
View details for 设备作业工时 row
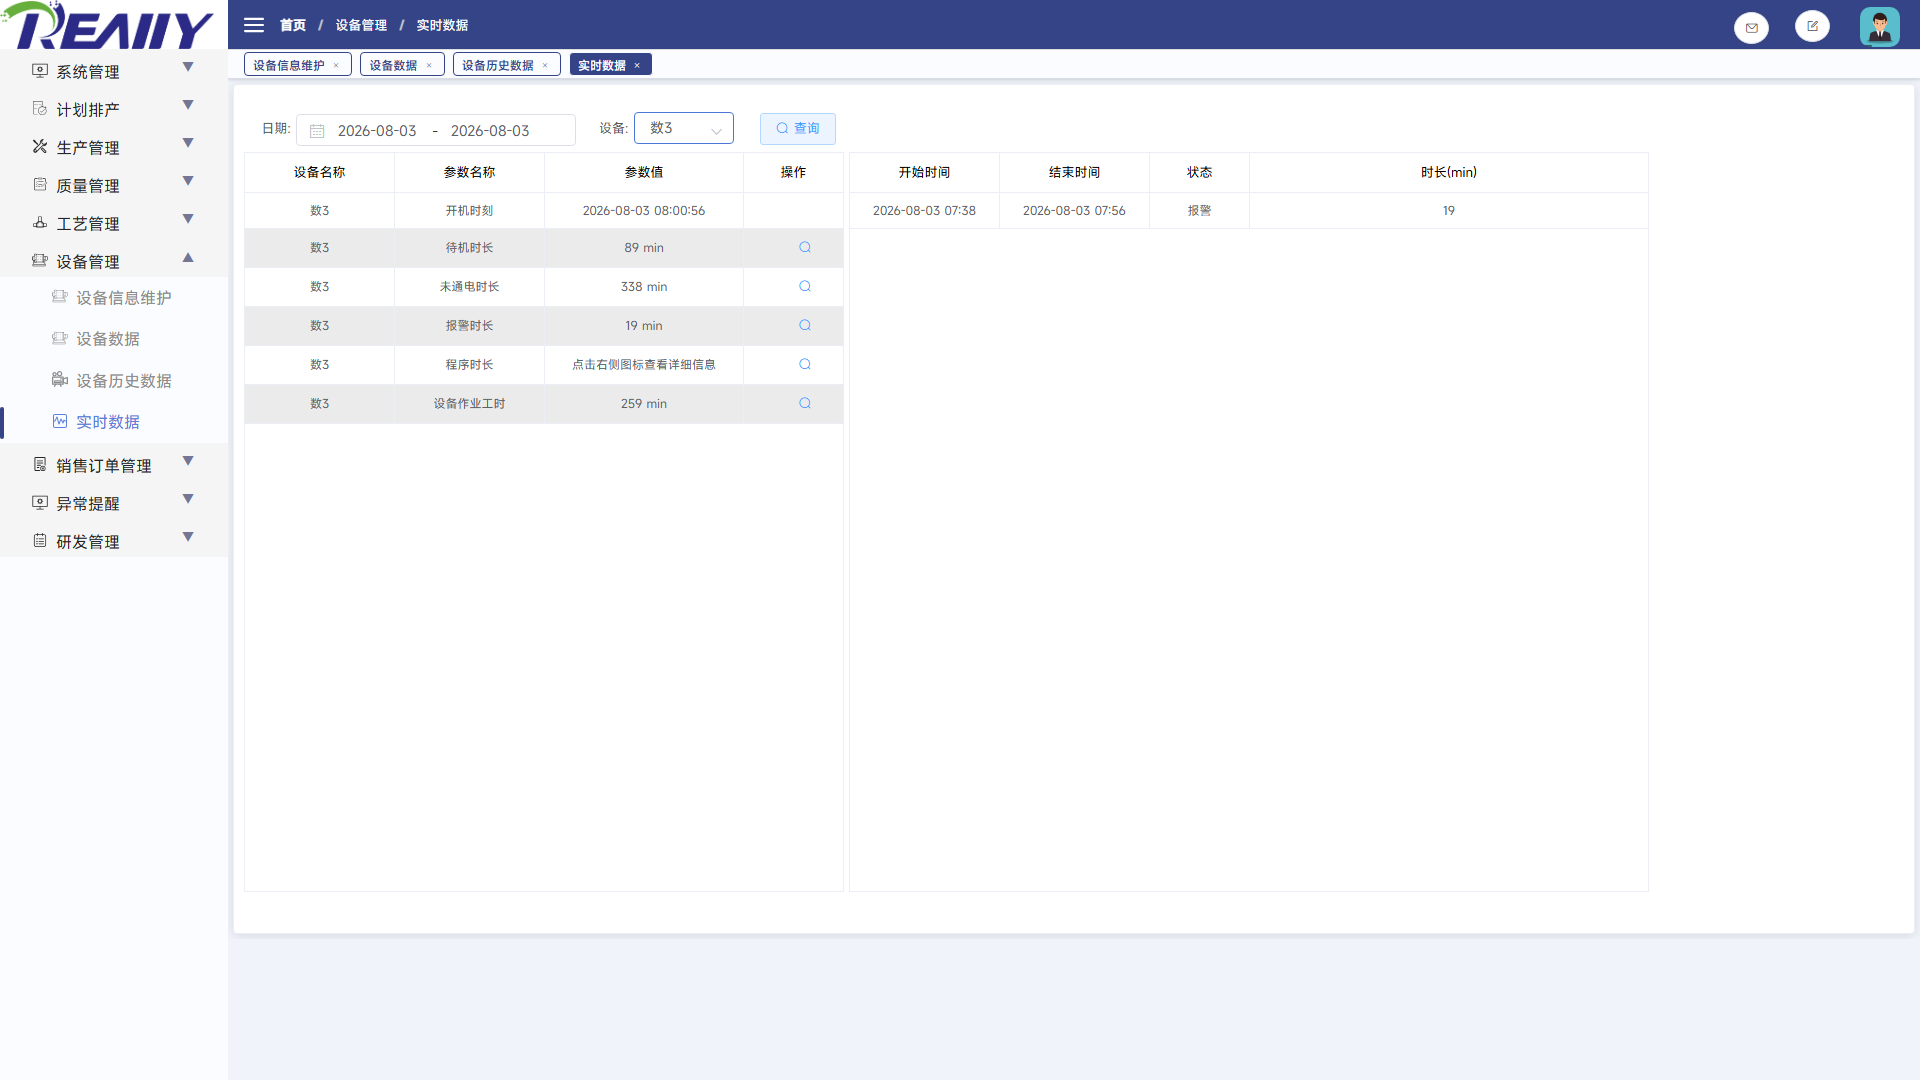[x=805, y=403]
